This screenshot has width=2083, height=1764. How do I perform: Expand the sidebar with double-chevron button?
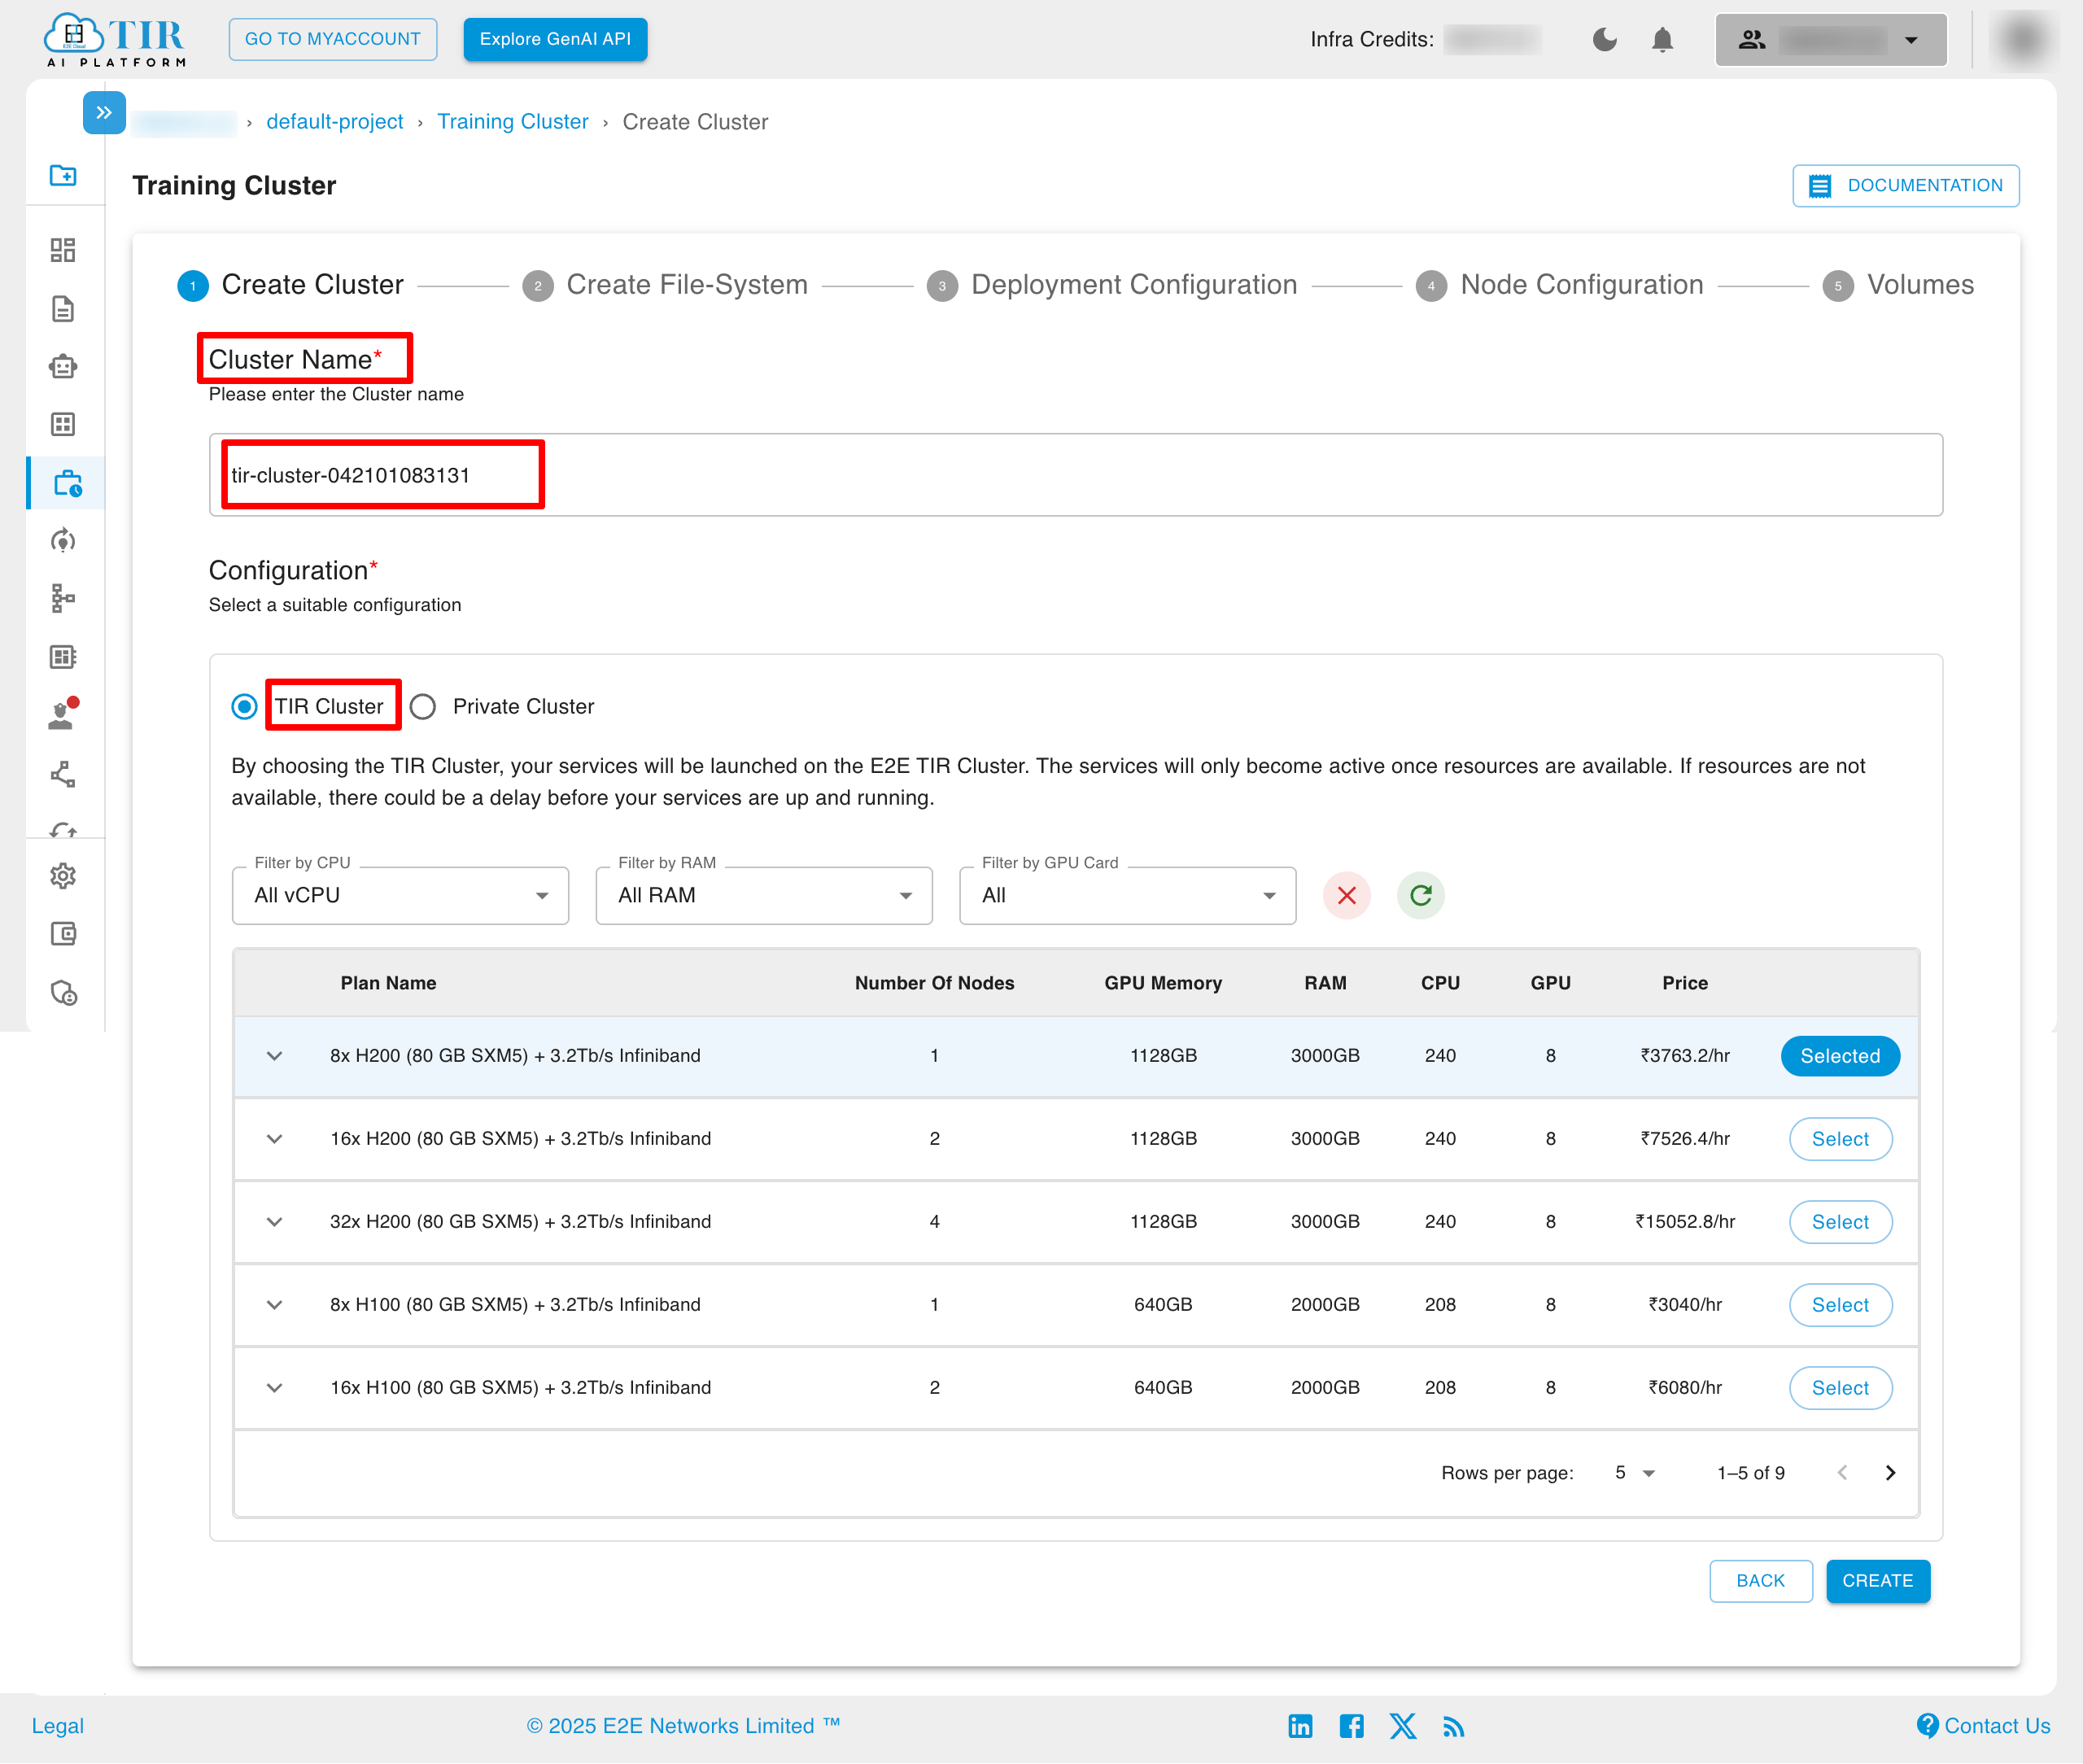click(104, 113)
